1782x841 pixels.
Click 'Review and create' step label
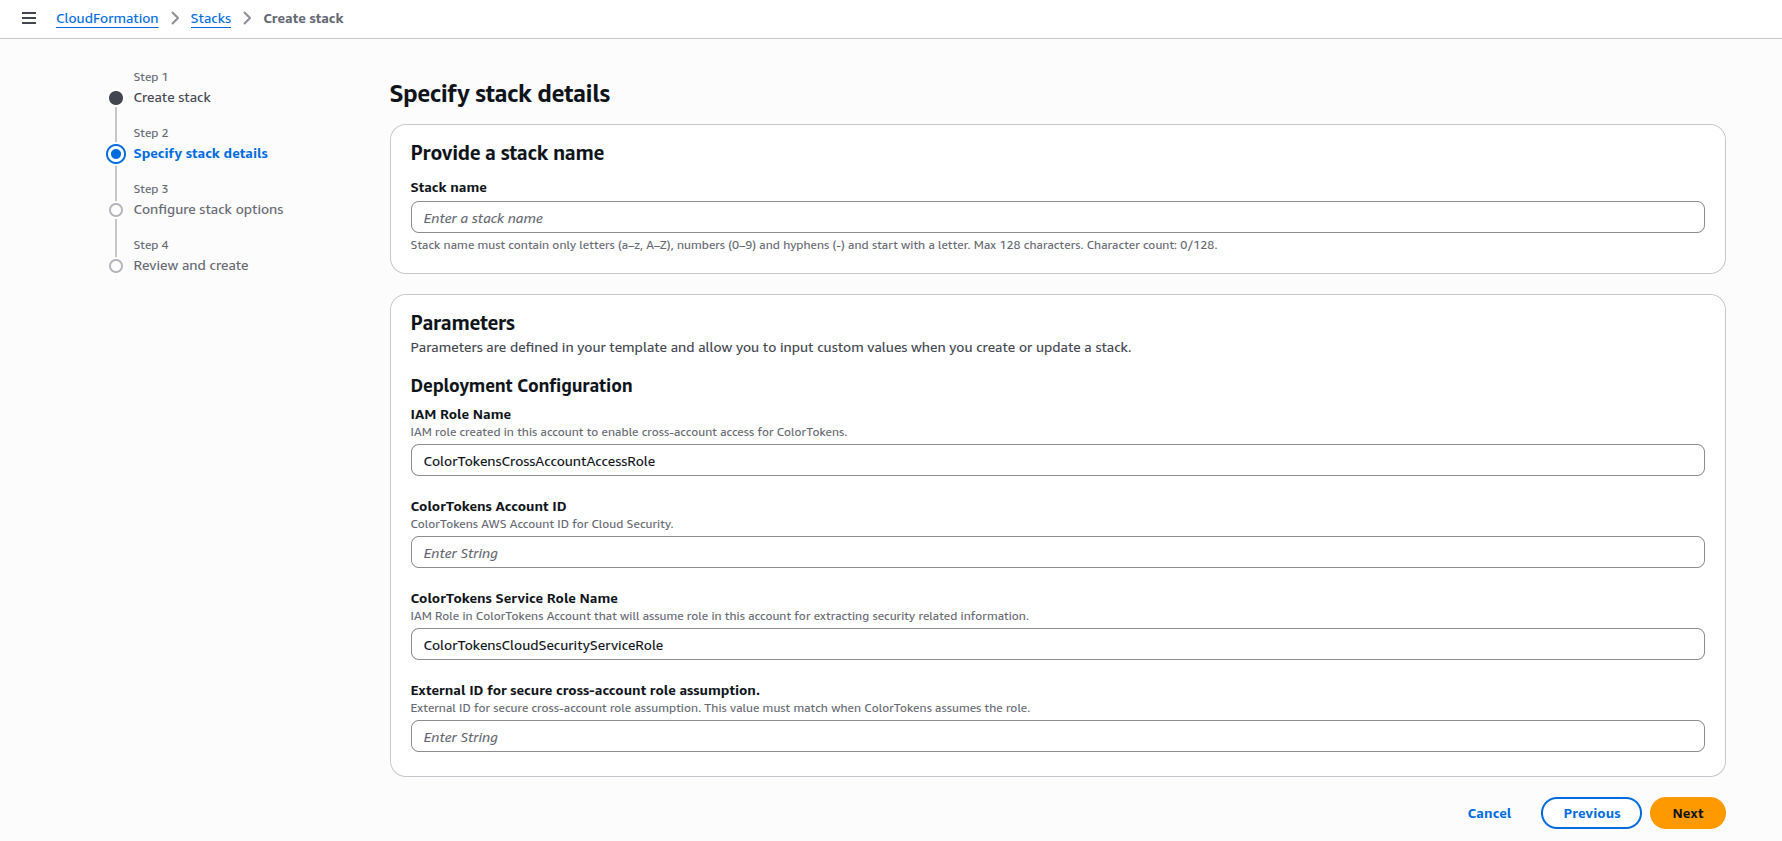click(191, 266)
